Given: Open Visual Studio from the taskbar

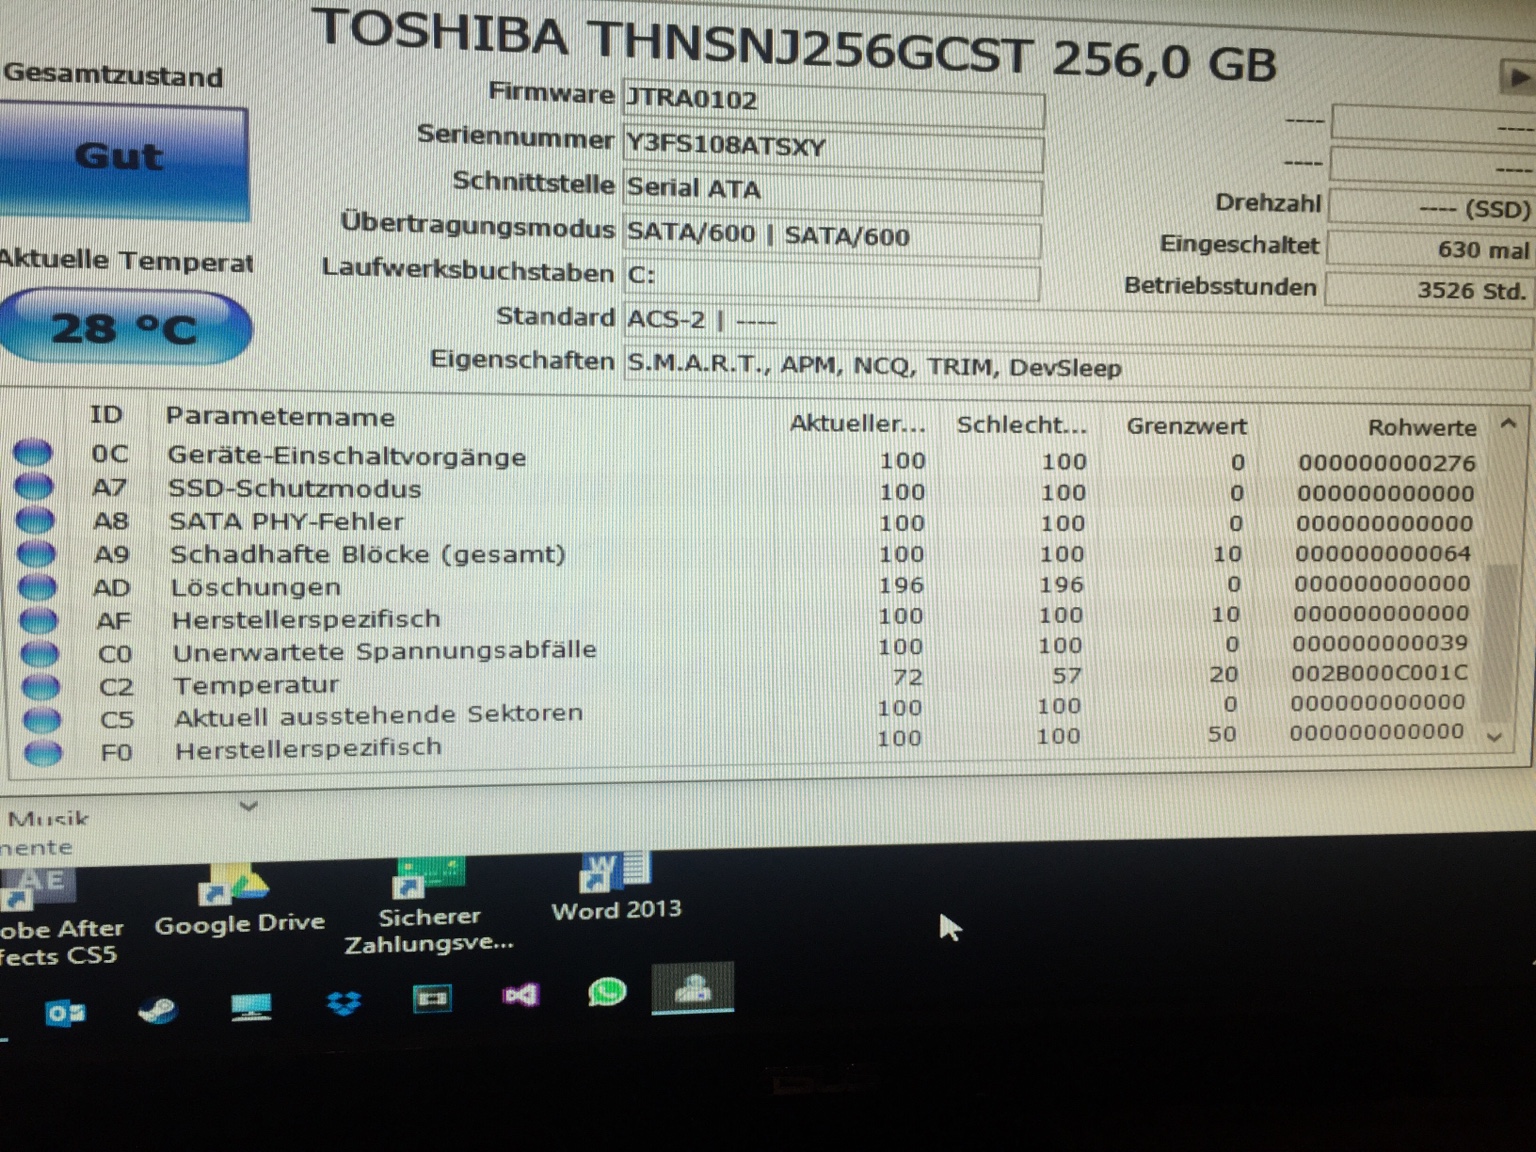Looking at the screenshot, I should [x=521, y=994].
